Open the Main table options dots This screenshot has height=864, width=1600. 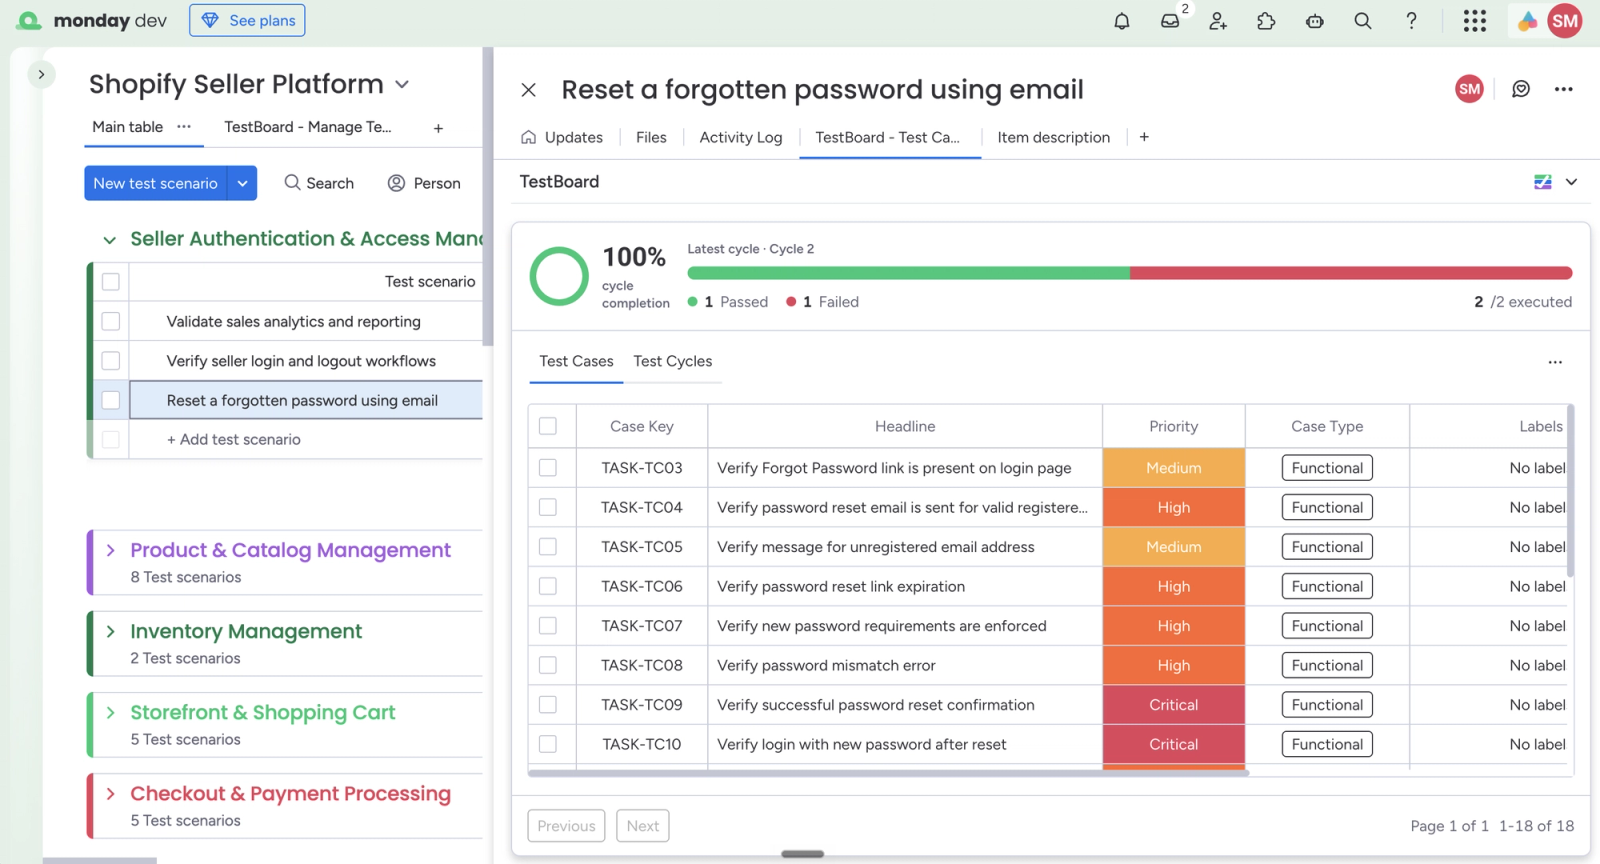point(184,127)
